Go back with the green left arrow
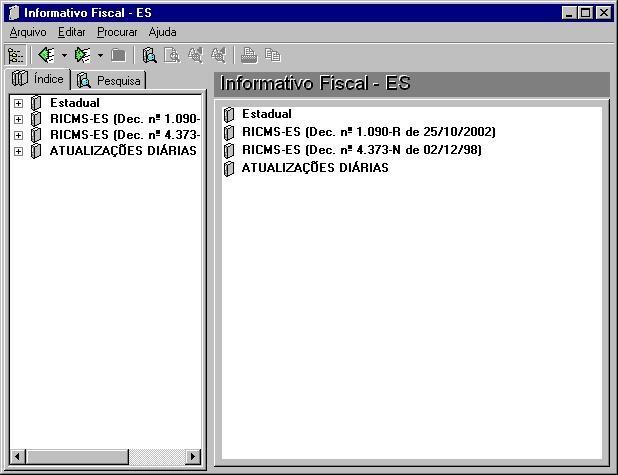Screen dimensions: 618x475 pos(46,55)
